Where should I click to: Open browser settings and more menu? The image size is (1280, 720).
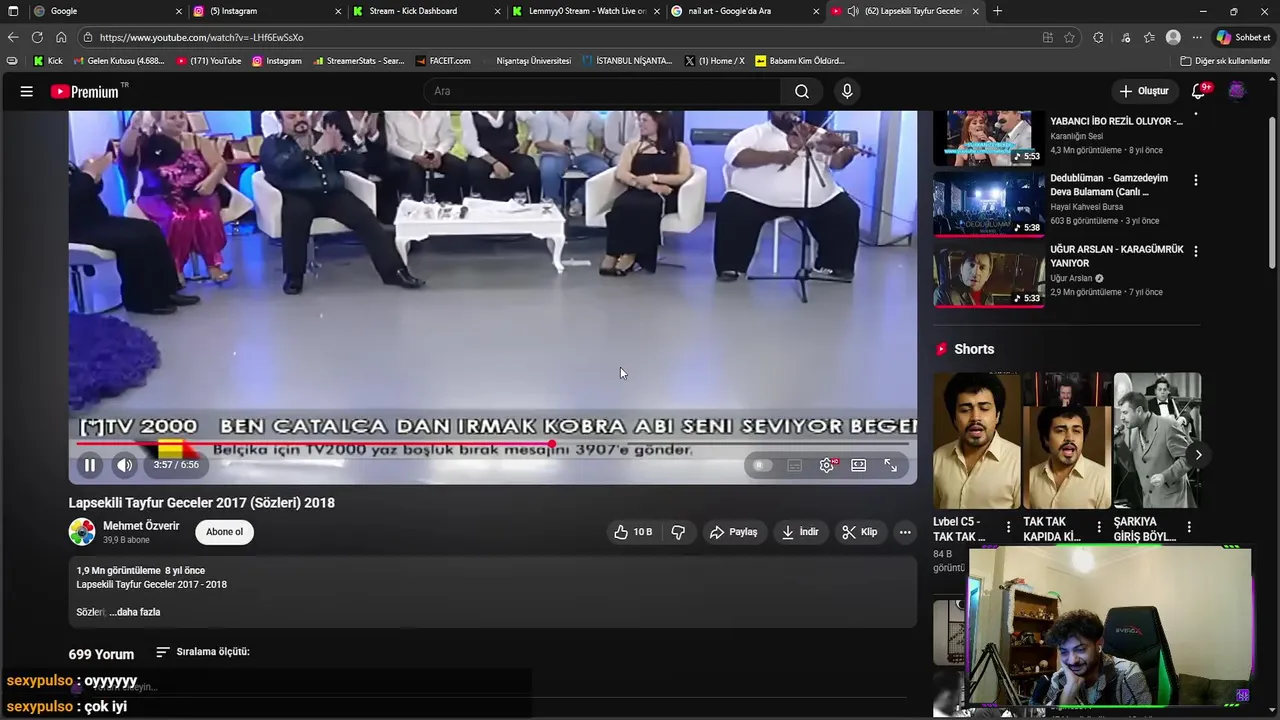(x=1197, y=37)
